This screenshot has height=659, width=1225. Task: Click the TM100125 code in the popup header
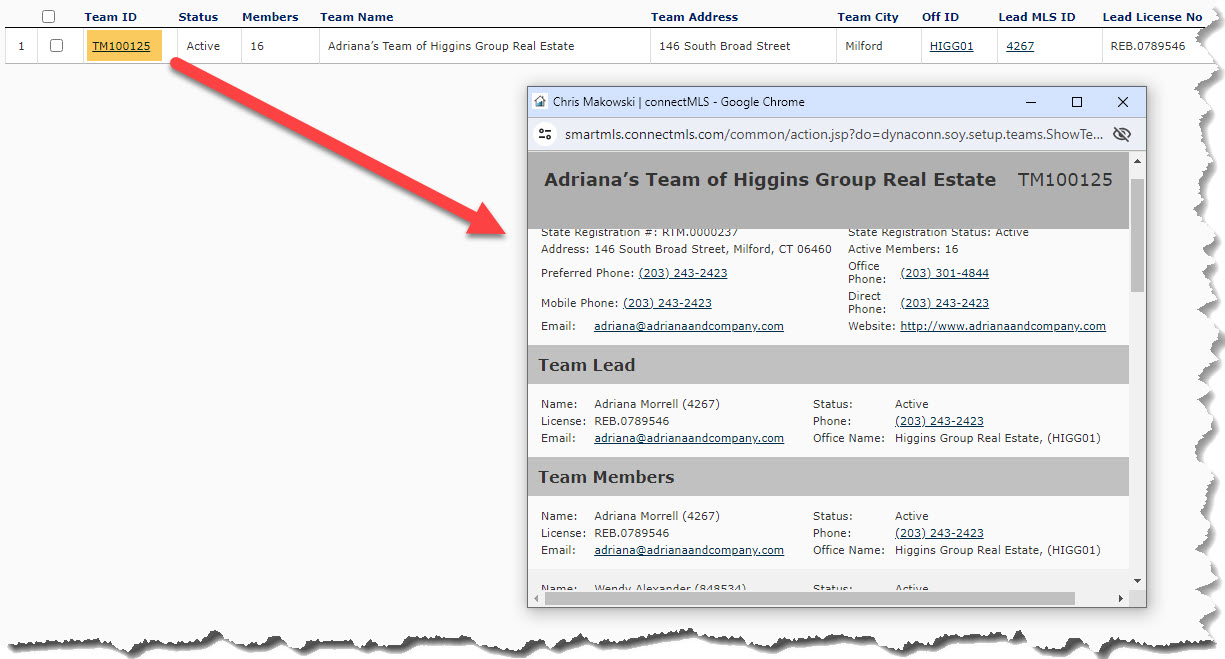pyautogui.click(x=1065, y=180)
